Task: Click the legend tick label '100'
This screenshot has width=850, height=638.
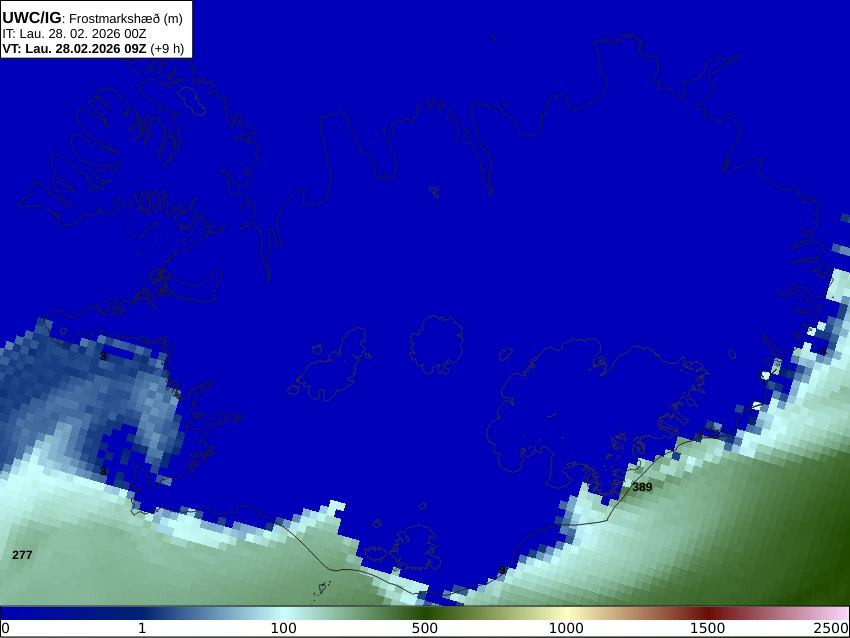Action: 284,629
